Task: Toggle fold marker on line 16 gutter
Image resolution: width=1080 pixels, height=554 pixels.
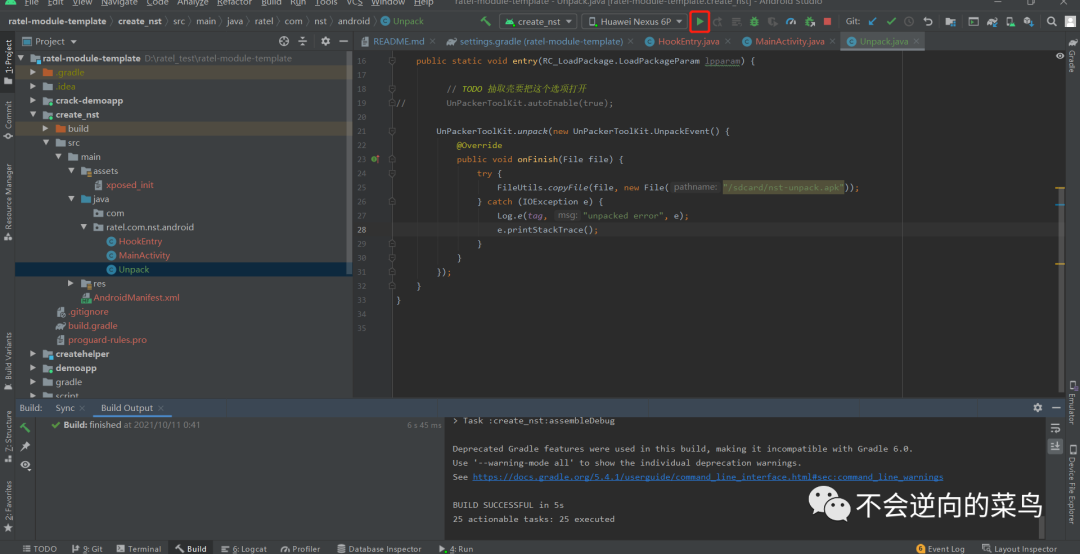Action: [x=391, y=61]
